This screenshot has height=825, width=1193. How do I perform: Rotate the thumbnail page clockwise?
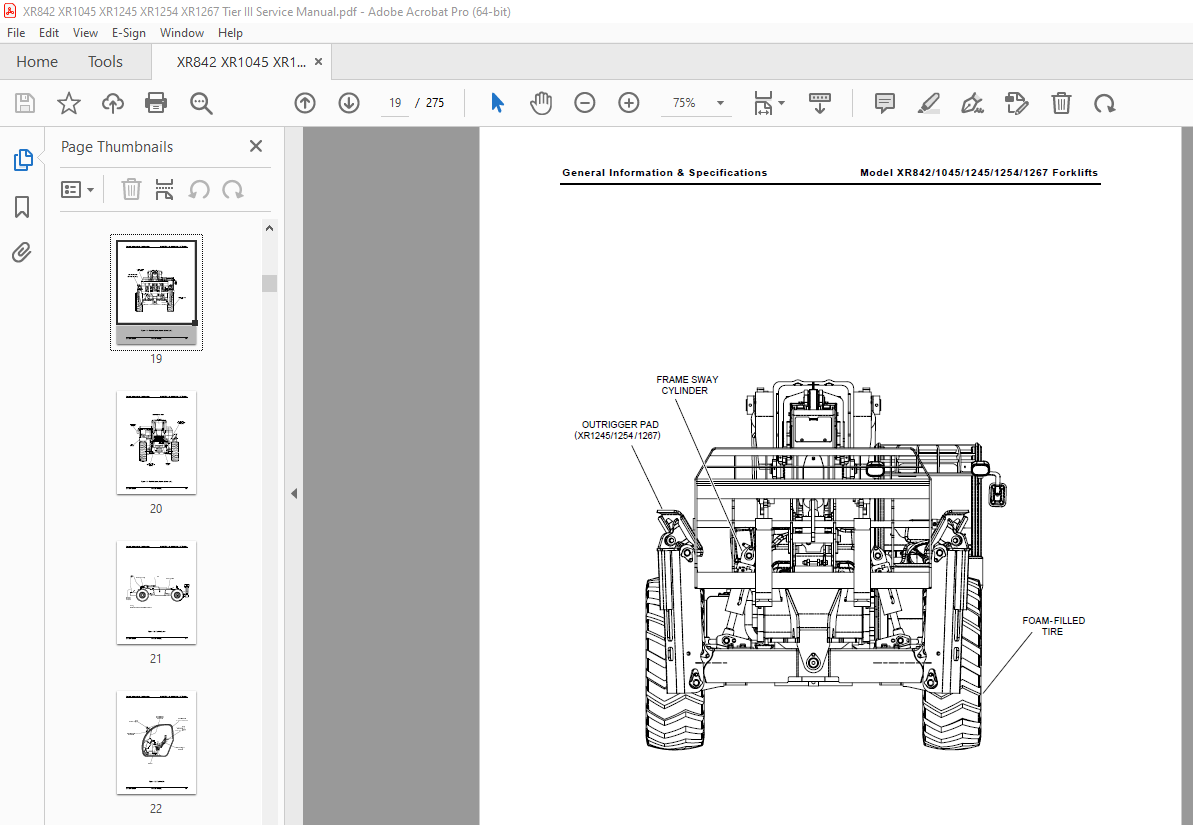tap(233, 190)
